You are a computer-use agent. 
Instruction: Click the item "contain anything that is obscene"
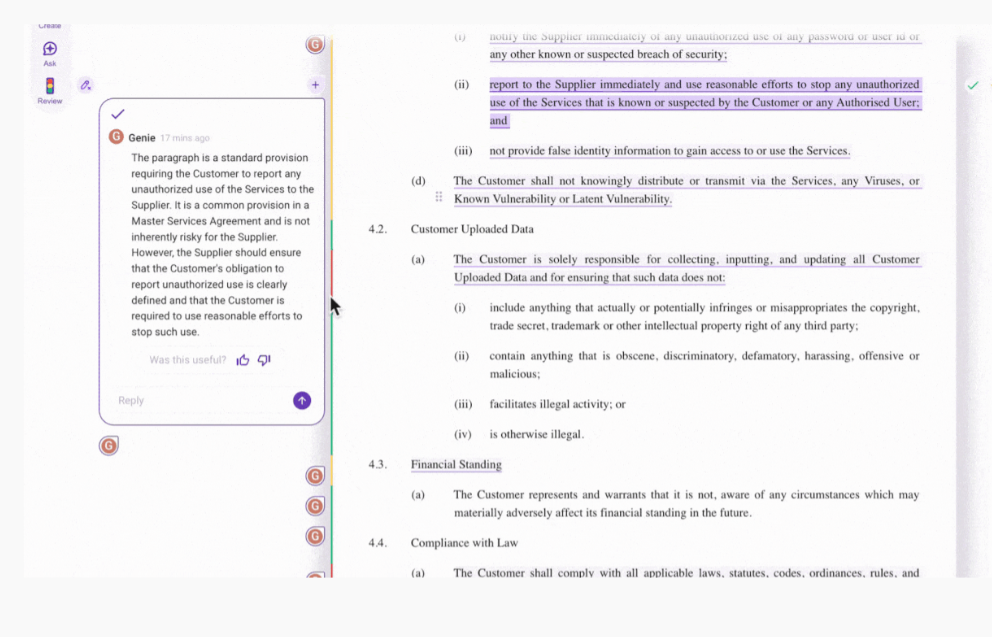pos(704,364)
